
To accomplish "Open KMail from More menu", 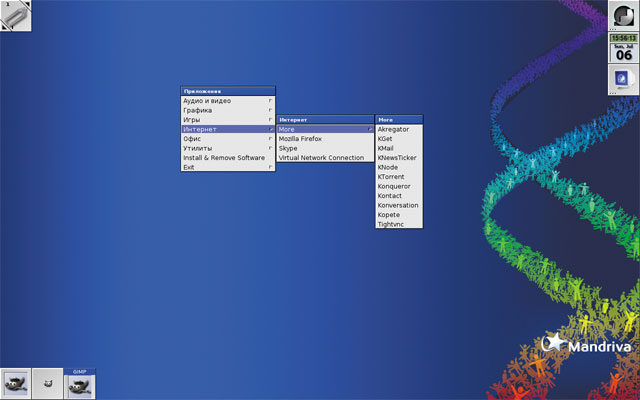I will click(x=399, y=148).
